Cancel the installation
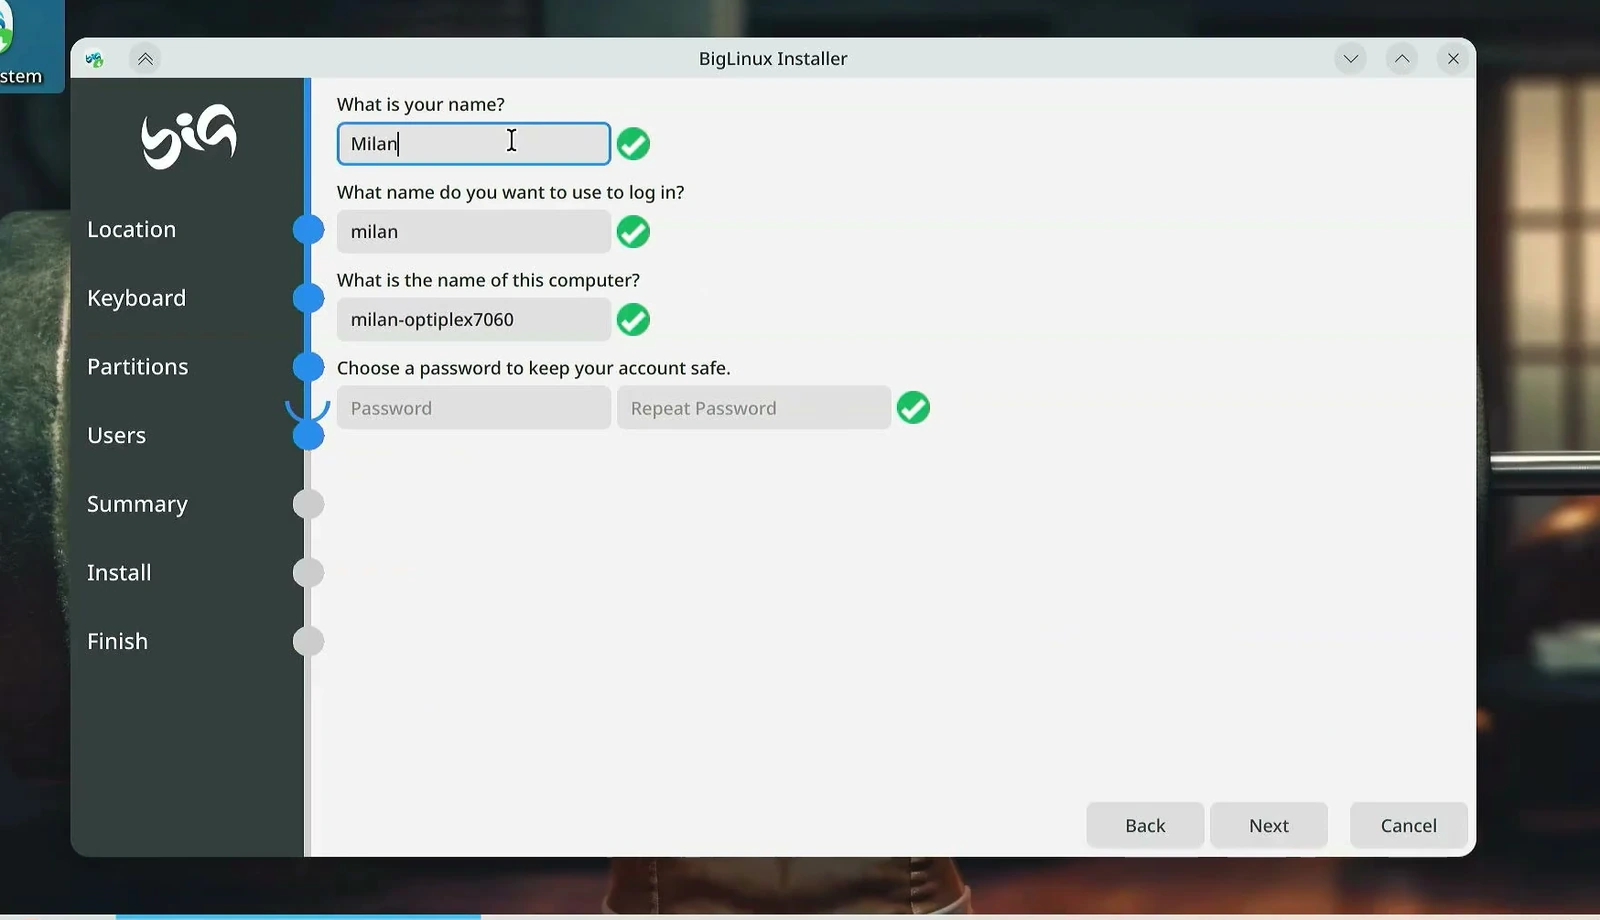1600x920 pixels. 1409,825
